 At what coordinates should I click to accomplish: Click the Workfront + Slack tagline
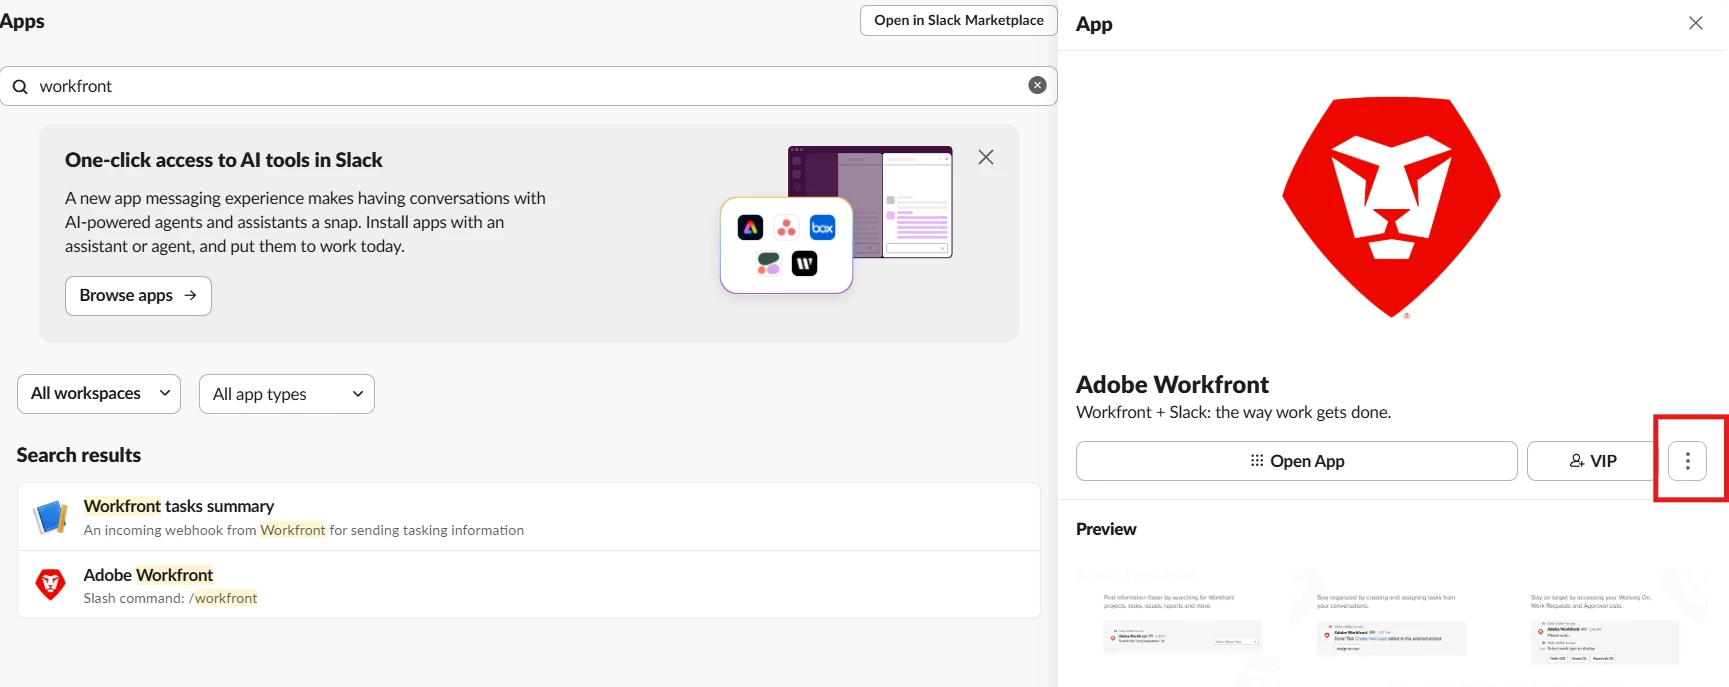1233,412
